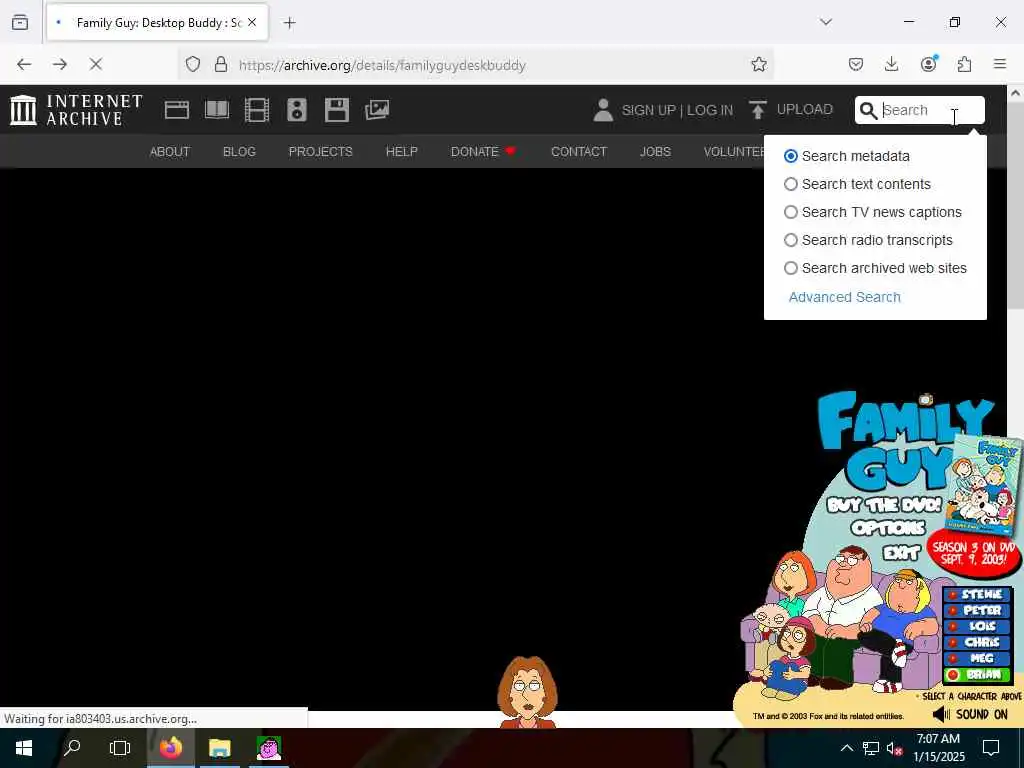Select Lois character in Desktop Buddy
1024x768 pixels.
point(978,626)
